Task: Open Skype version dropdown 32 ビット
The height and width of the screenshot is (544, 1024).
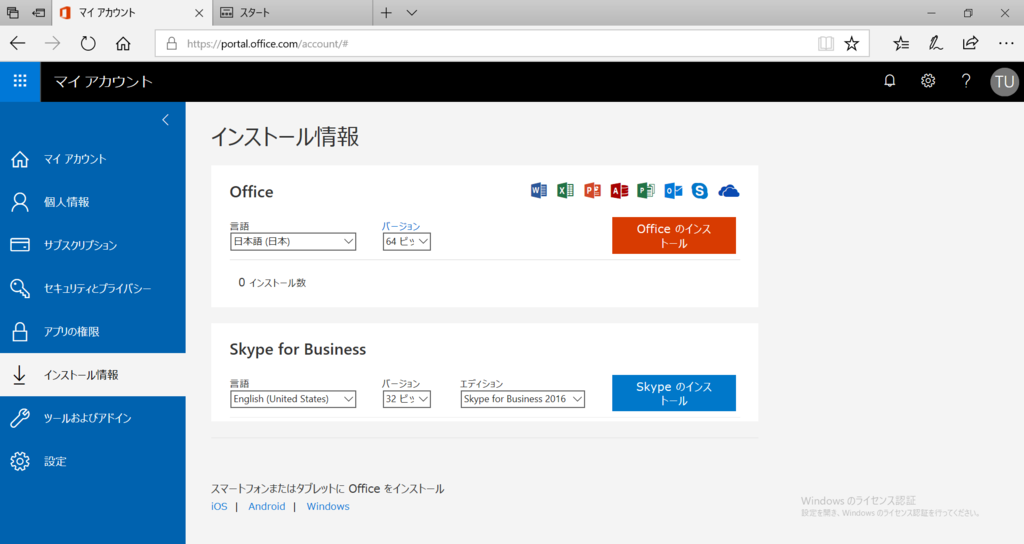Action: tap(407, 399)
